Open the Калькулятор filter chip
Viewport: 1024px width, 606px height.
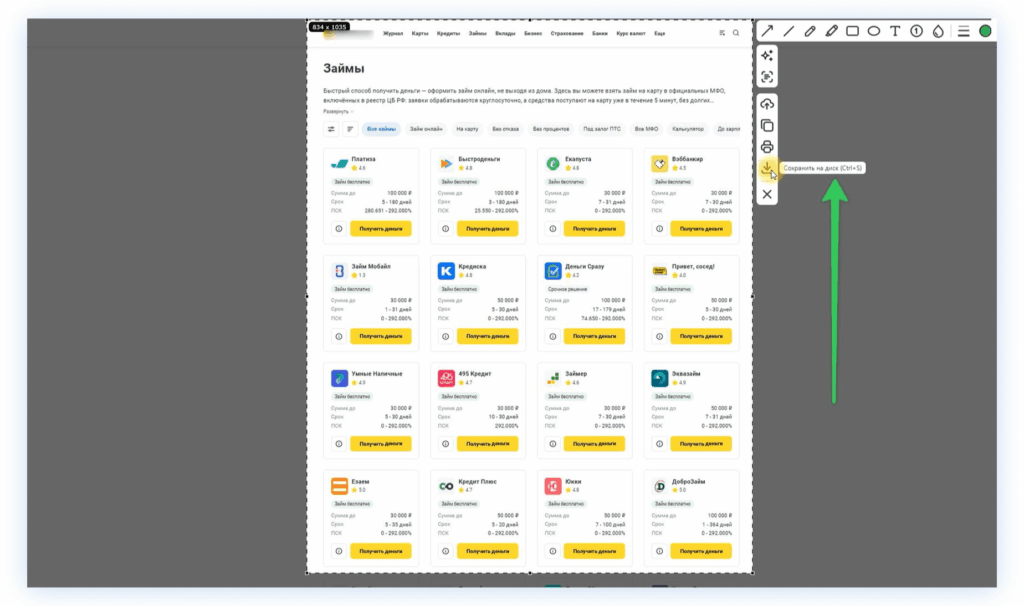(x=688, y=129)
